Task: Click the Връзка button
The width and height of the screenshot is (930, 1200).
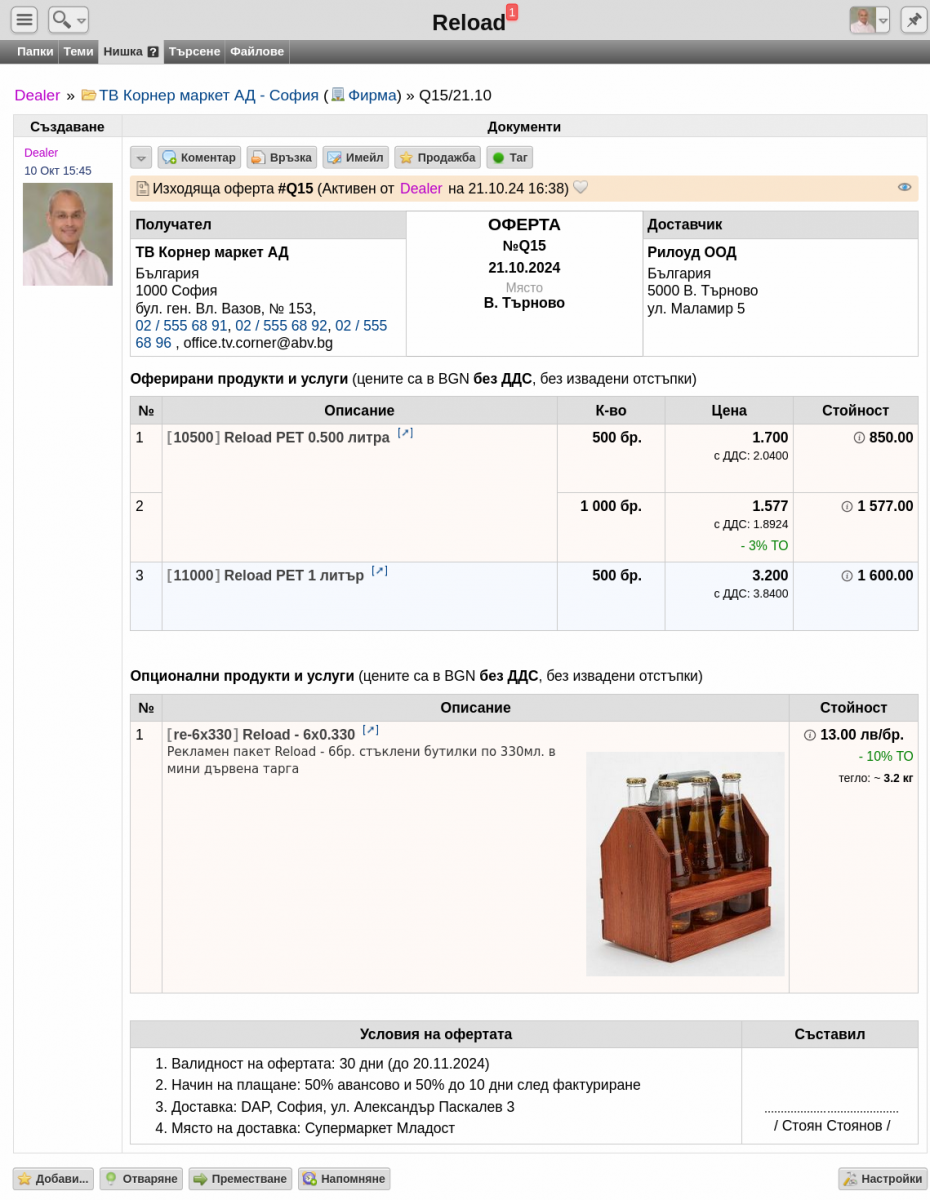Action: click(x=282, y=158)
